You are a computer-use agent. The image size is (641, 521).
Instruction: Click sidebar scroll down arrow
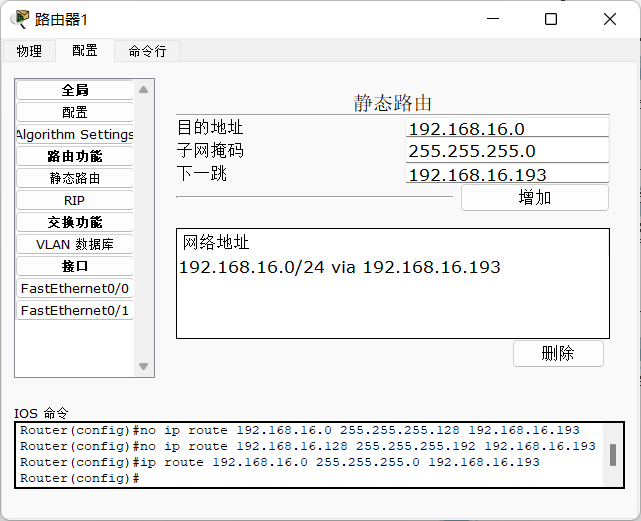coord(143,366)
